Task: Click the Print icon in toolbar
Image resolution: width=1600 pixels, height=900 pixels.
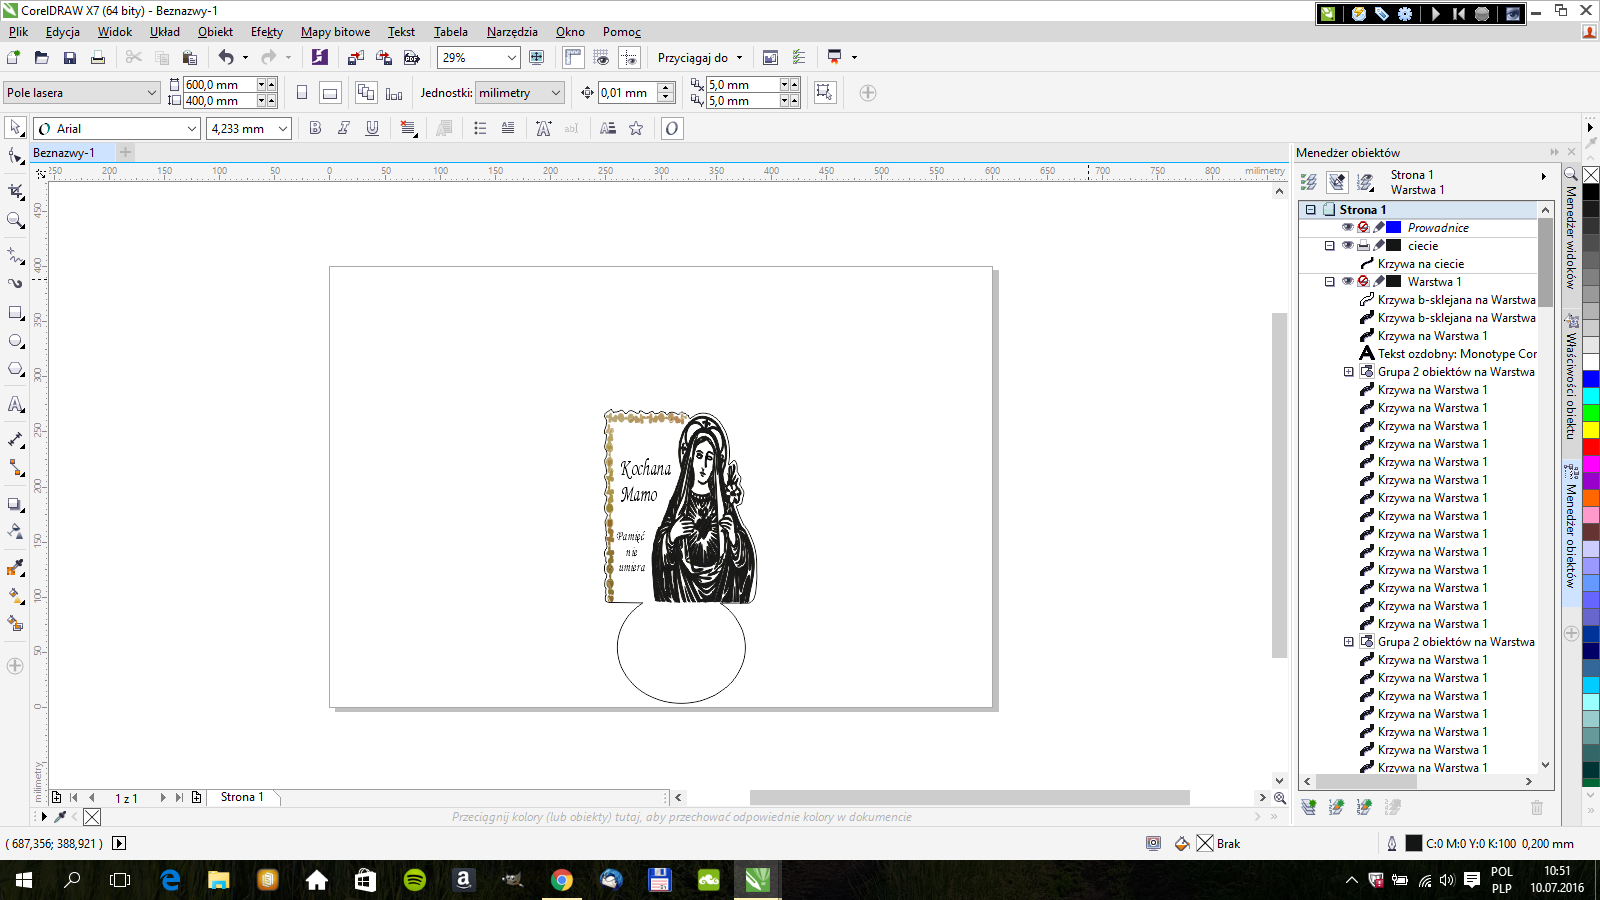Action: click(97, 58)
